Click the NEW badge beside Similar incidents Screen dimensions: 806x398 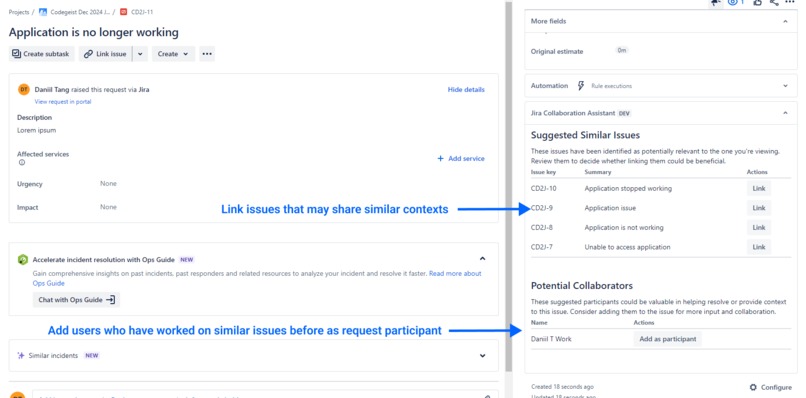coord(91,355)
